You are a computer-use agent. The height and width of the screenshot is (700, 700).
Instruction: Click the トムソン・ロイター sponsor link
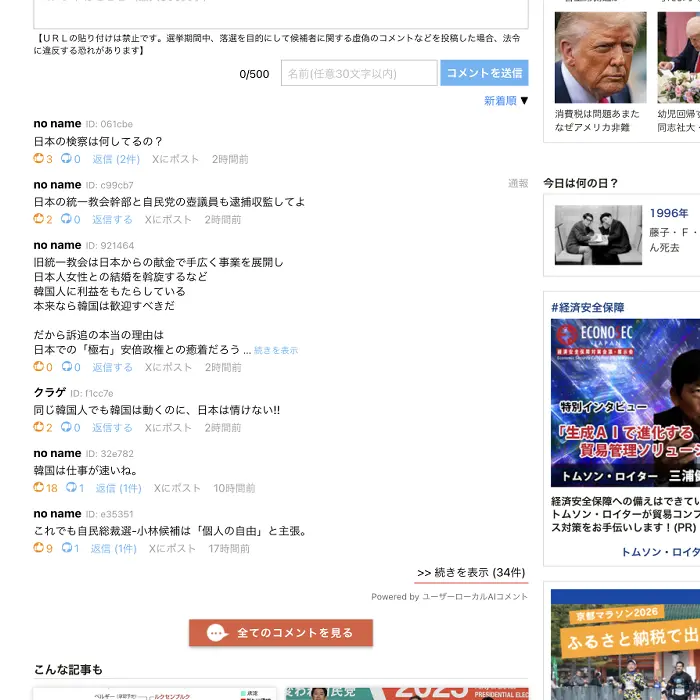click(660, 552)
